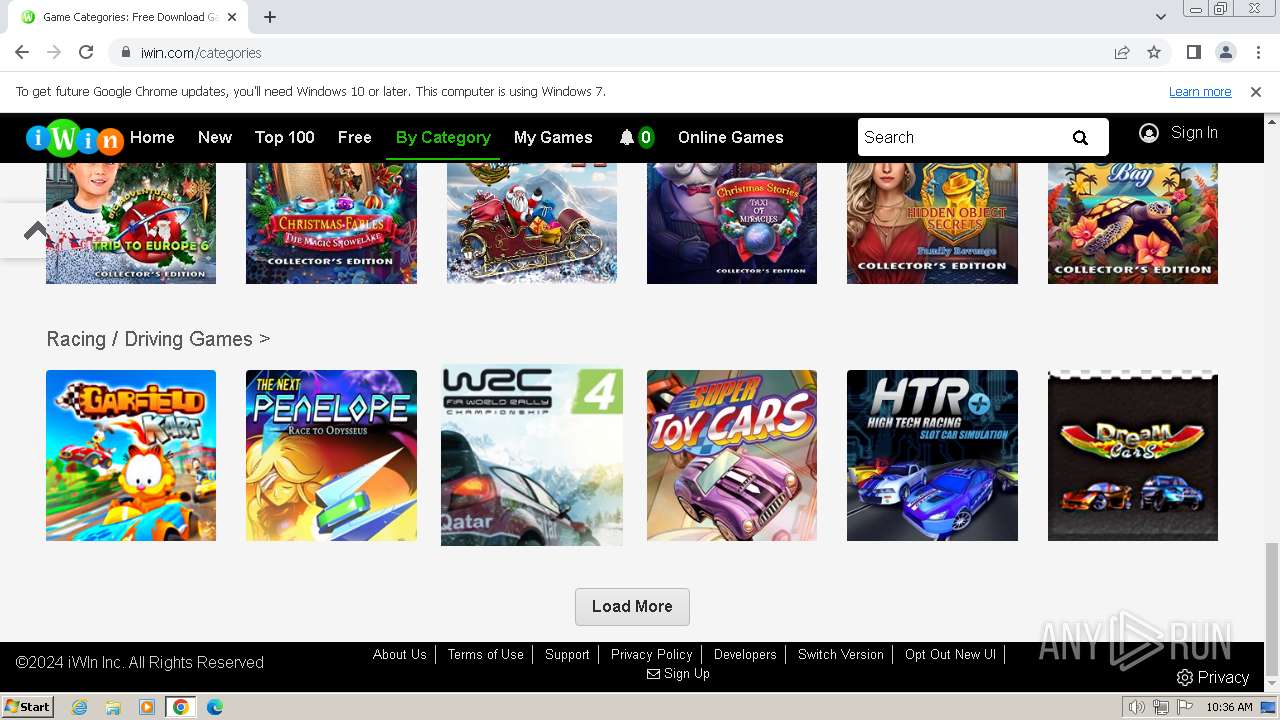
Task: Click the Switch Version footer link
Action: (x=841, y=655)
